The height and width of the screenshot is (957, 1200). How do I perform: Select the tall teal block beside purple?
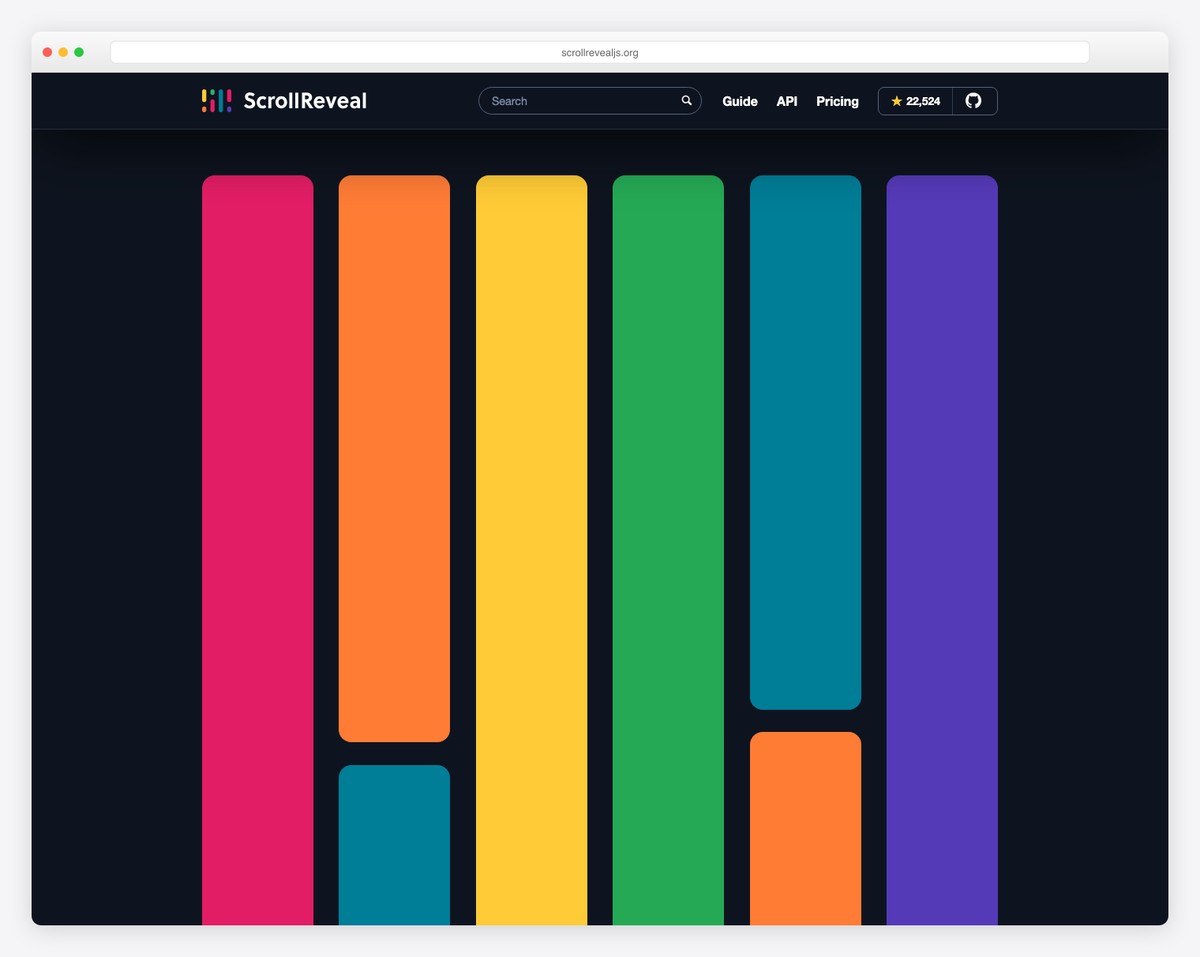pyautogui.click(x=805, y=442)
